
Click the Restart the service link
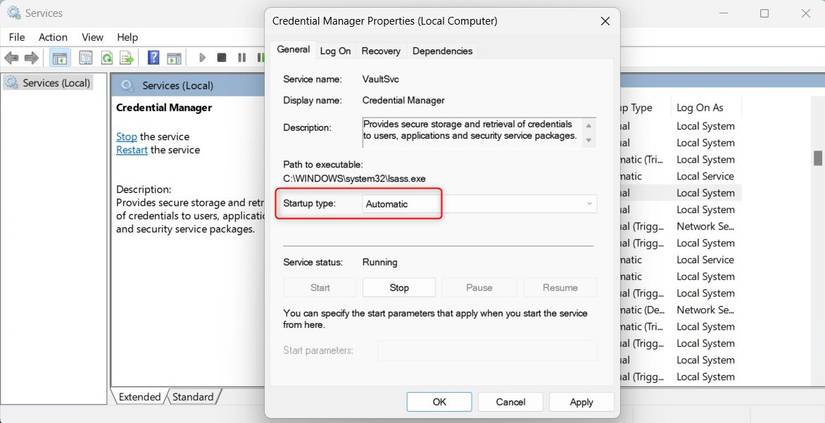pyautogui.click(x=132, y=150)
